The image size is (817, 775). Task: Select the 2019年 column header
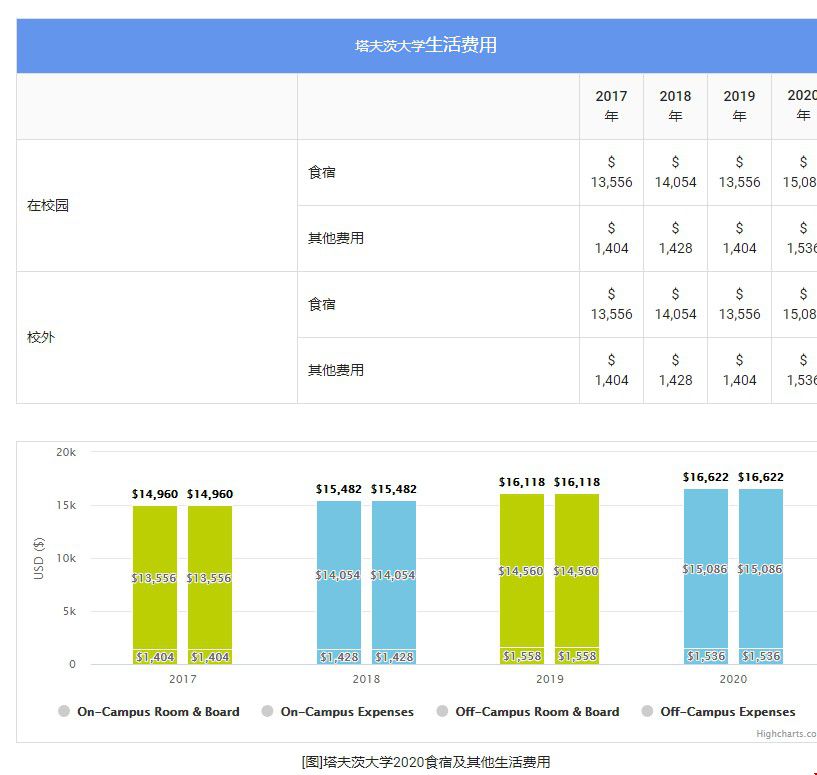tap(739, 106)
